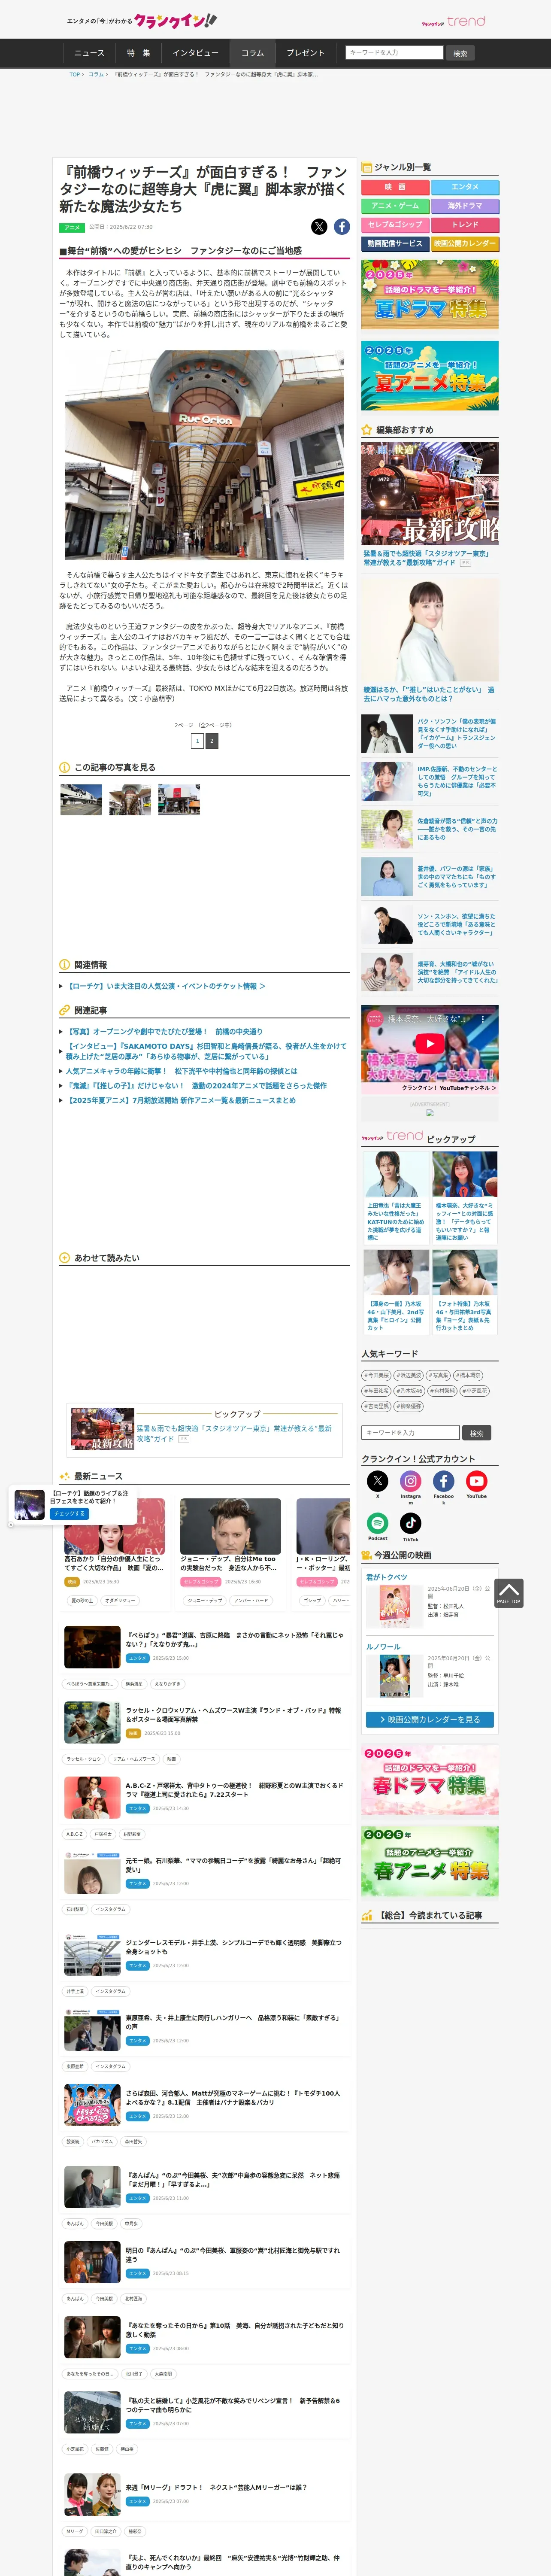551x2576 pixels.
Task: Click the header 検索 button
Action: [x=460, y=53]
